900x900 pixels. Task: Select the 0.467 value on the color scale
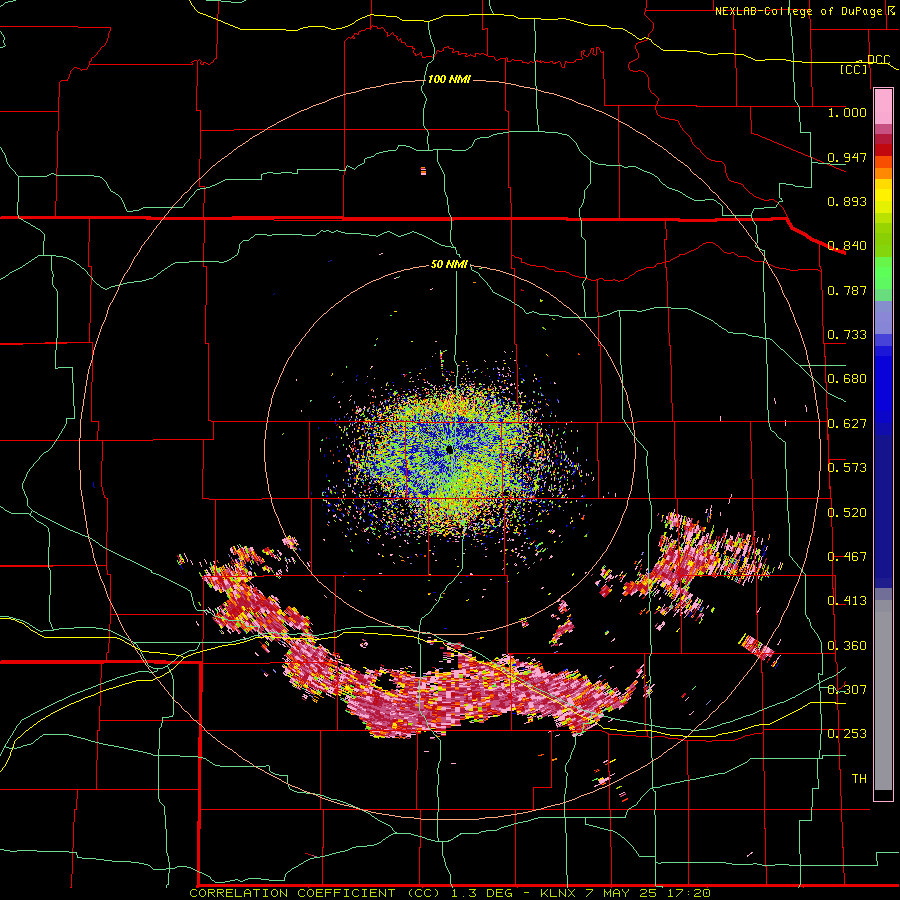point(847,557)
